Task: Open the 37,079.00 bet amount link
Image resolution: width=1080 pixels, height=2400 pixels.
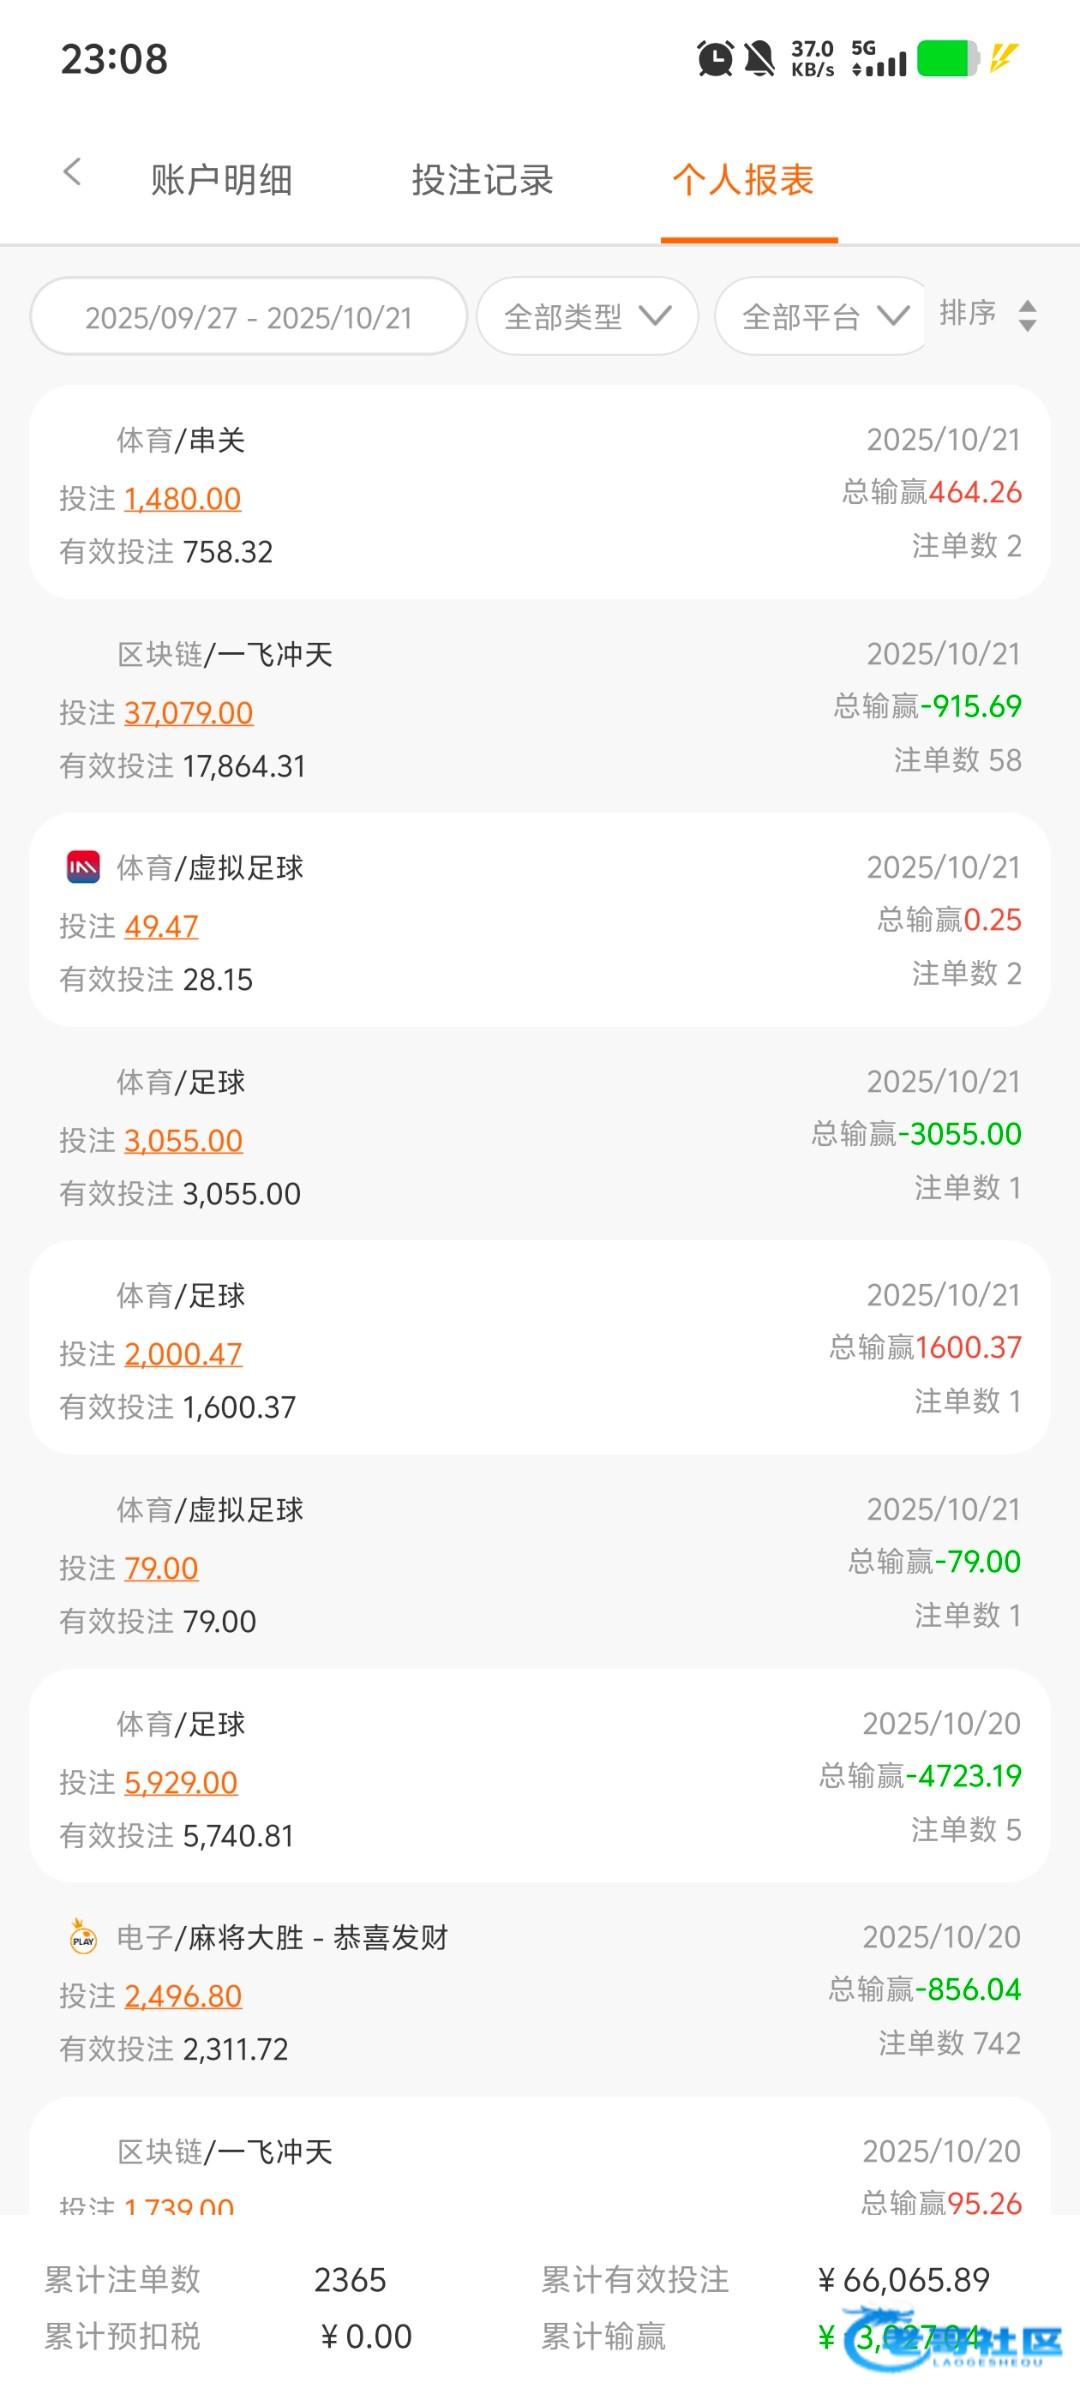Action: [x=189, y=712]
